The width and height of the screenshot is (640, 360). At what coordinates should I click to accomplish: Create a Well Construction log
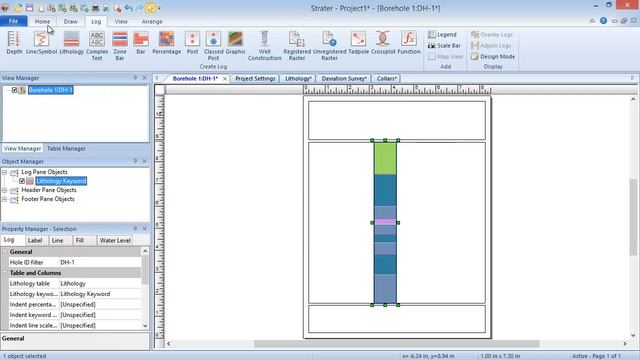coord(264,46)
